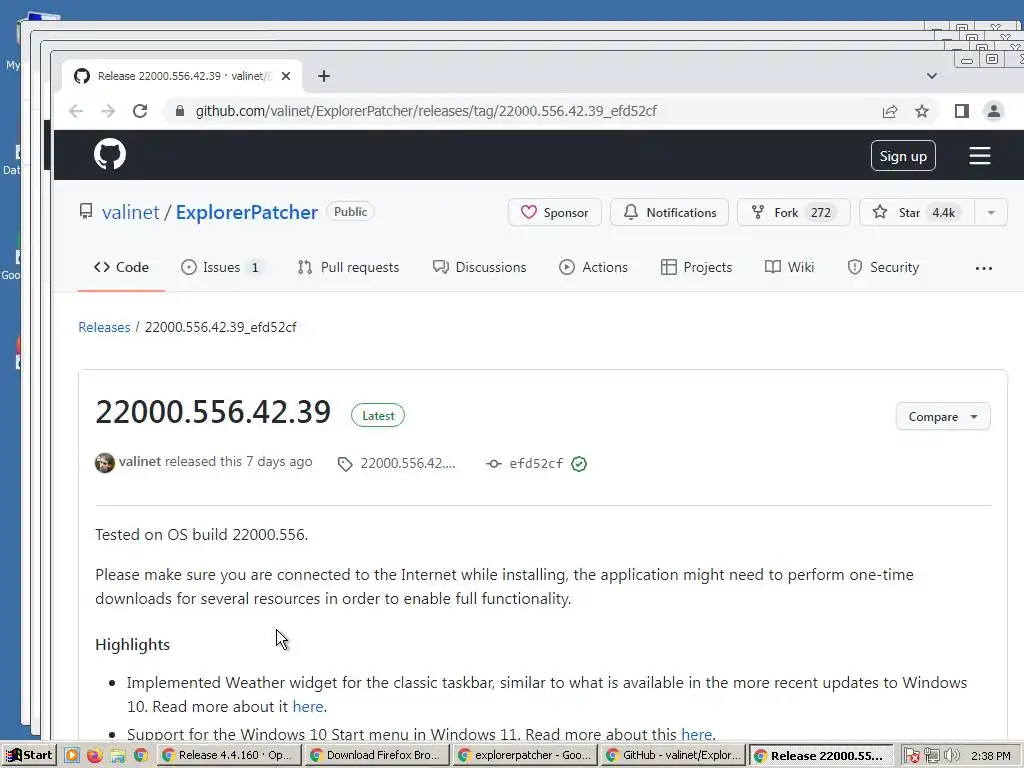1024x768 pixels.
Task: Click the network tray icon
Action: 931,756
